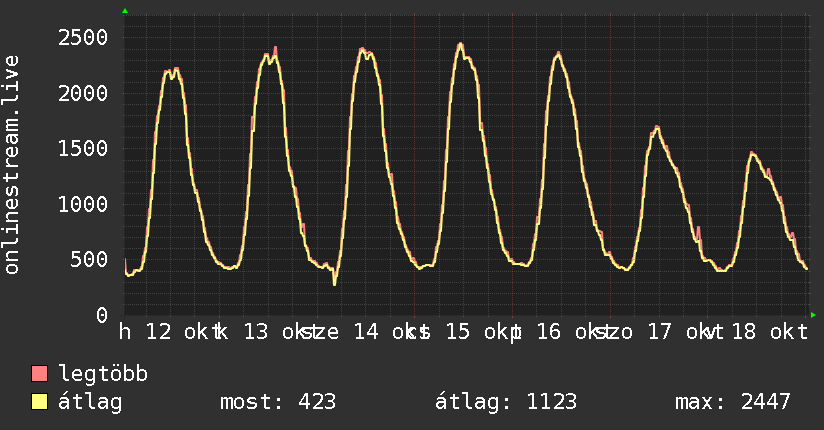Click the 2000 y-axis label
824x430 pixels.
pos(83,94)
